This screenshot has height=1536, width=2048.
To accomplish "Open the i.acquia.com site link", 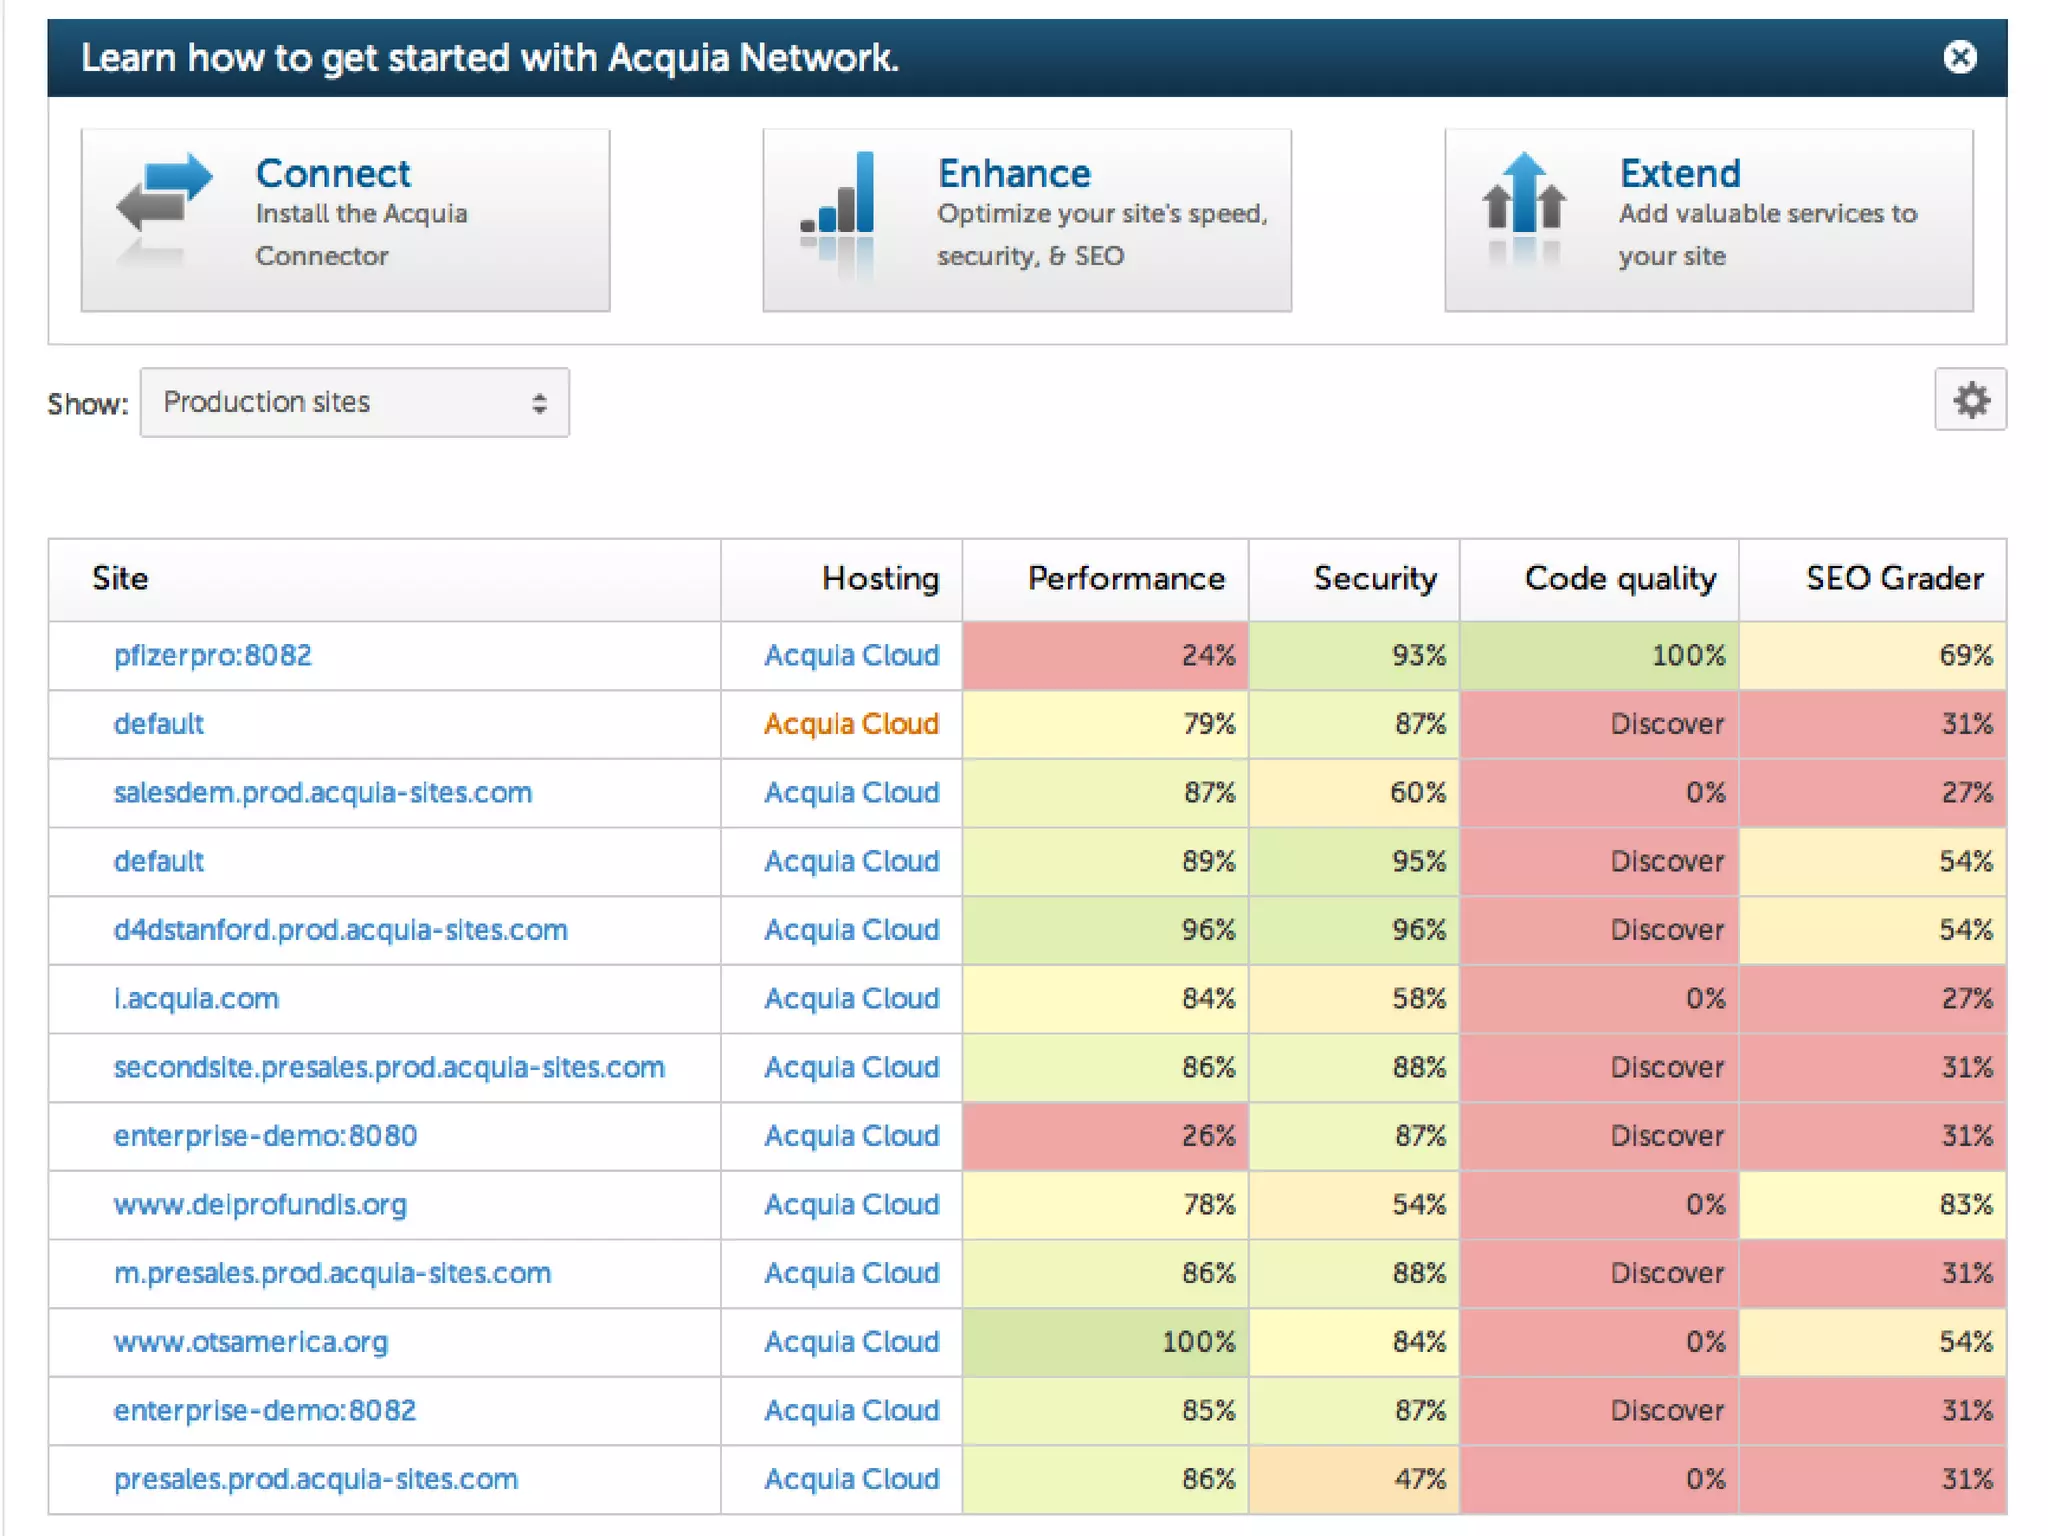I will pyautogui.click(x=196, y=999).
